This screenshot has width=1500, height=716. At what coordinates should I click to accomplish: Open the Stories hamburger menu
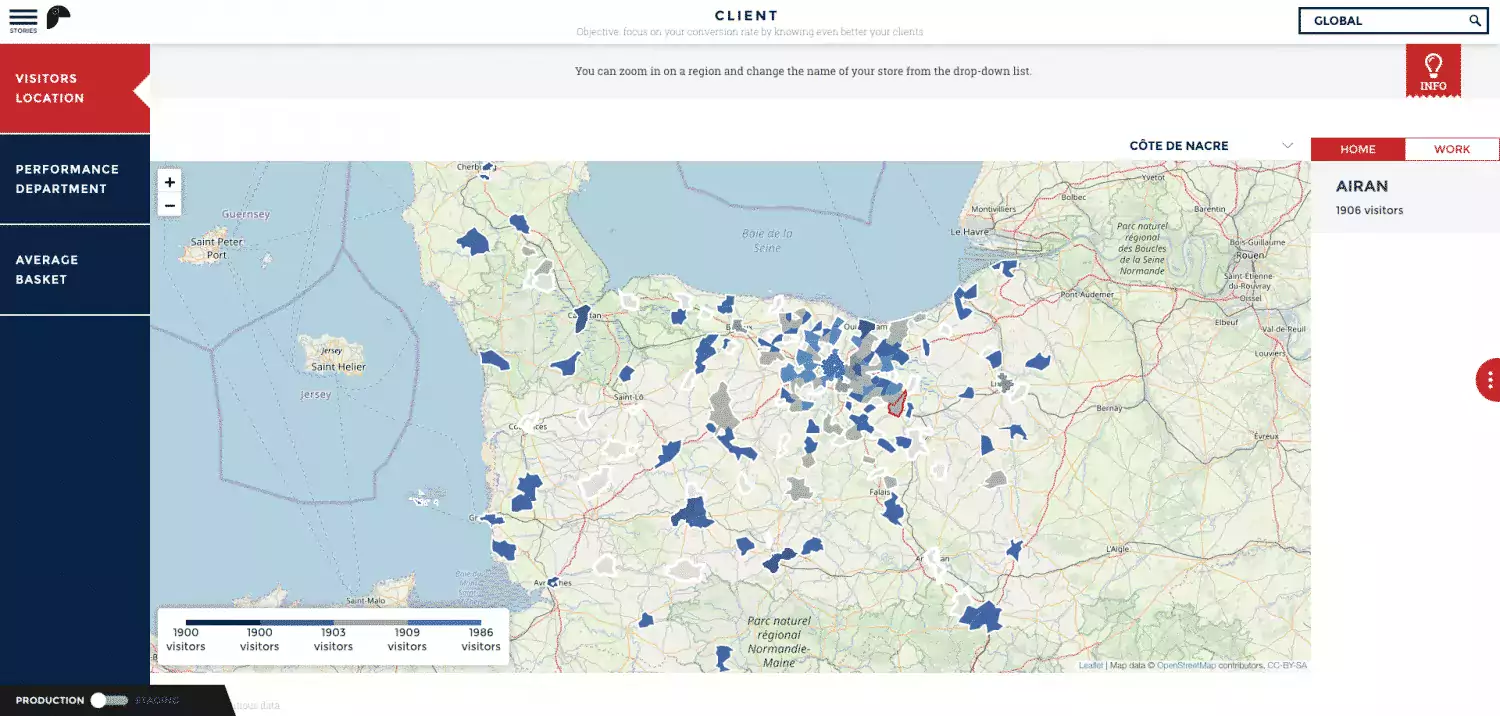23,20
